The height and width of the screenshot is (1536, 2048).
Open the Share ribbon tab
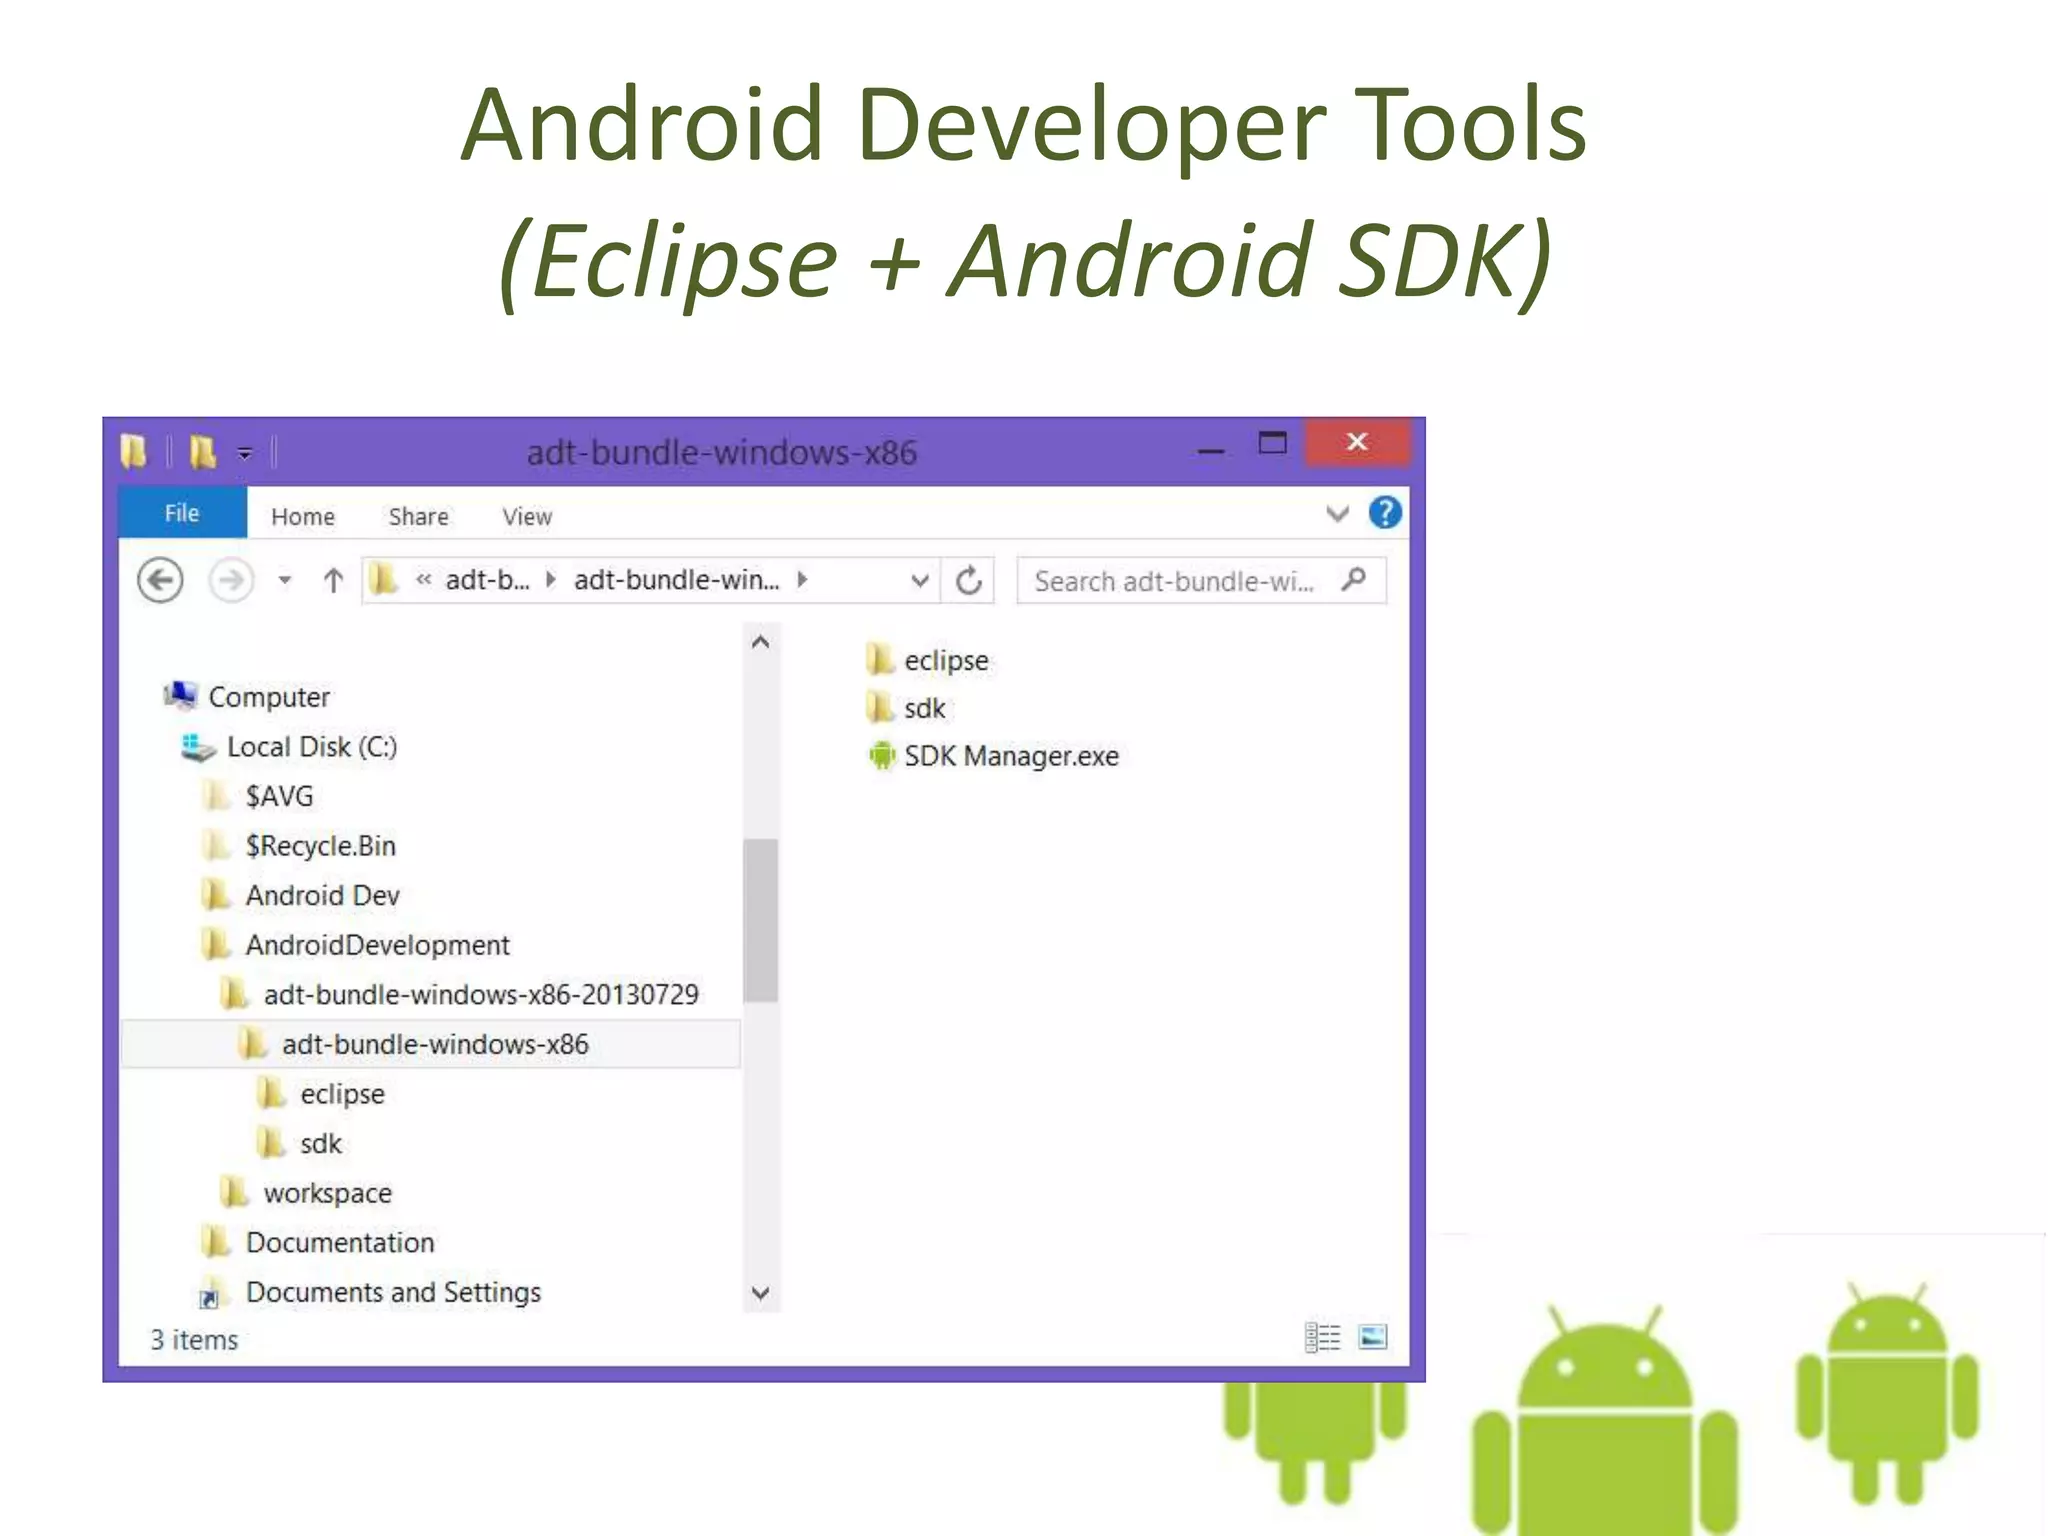[418, 516]
